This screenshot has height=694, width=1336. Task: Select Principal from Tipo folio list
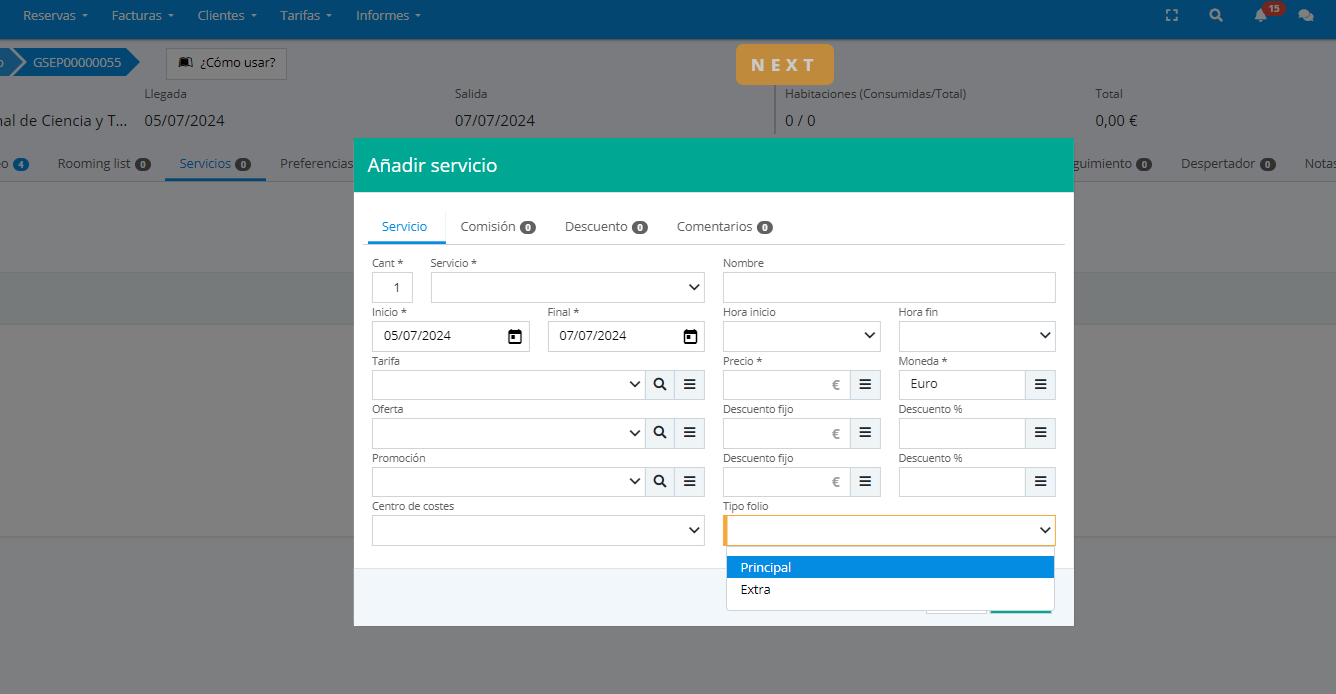click(889, 567)
